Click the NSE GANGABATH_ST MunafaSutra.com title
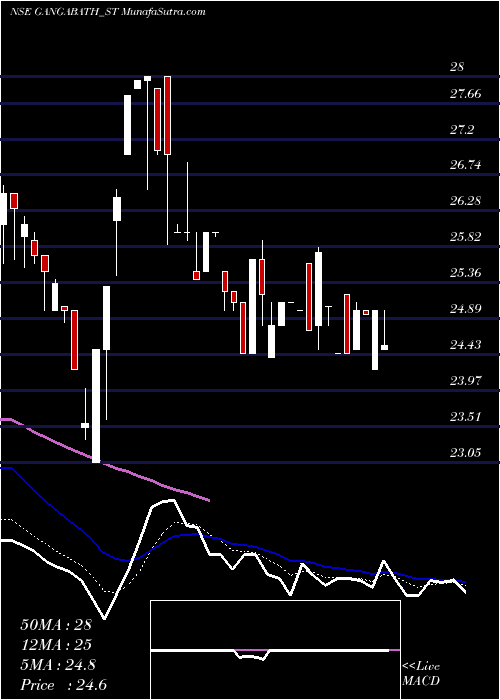 pyautogui.click(x=108, y=12)
